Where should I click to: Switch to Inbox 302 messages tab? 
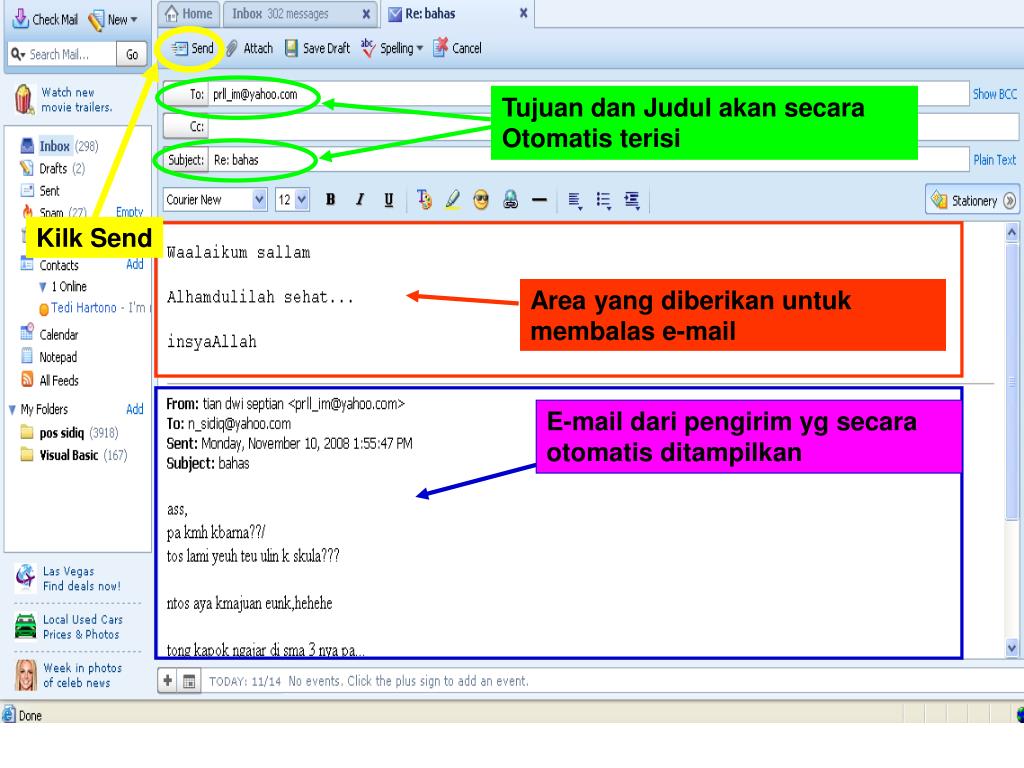point(280,14)
